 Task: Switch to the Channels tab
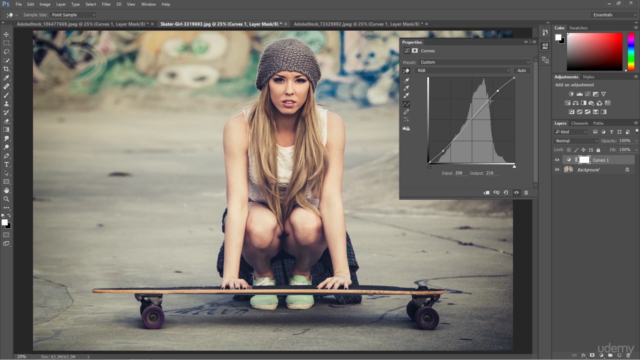coord(579,123)
